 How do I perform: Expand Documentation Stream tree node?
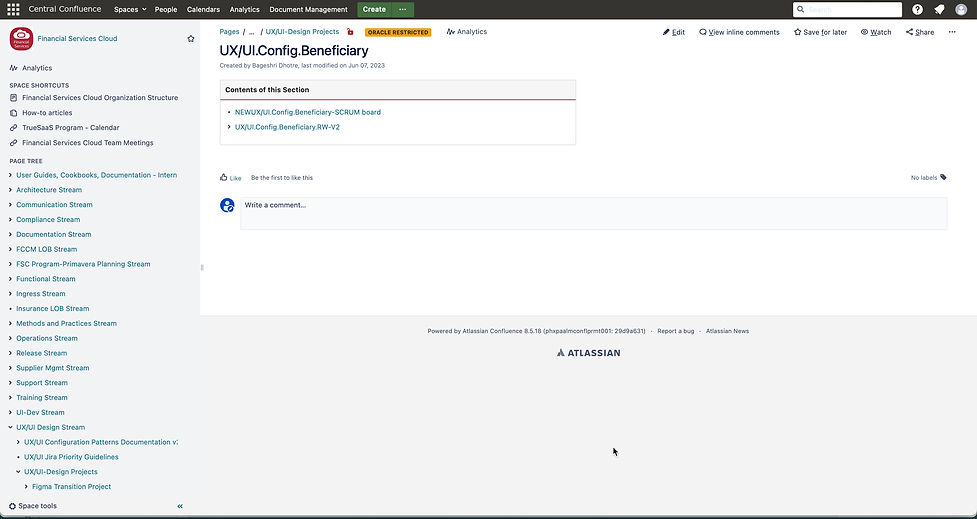pos(11,235)
